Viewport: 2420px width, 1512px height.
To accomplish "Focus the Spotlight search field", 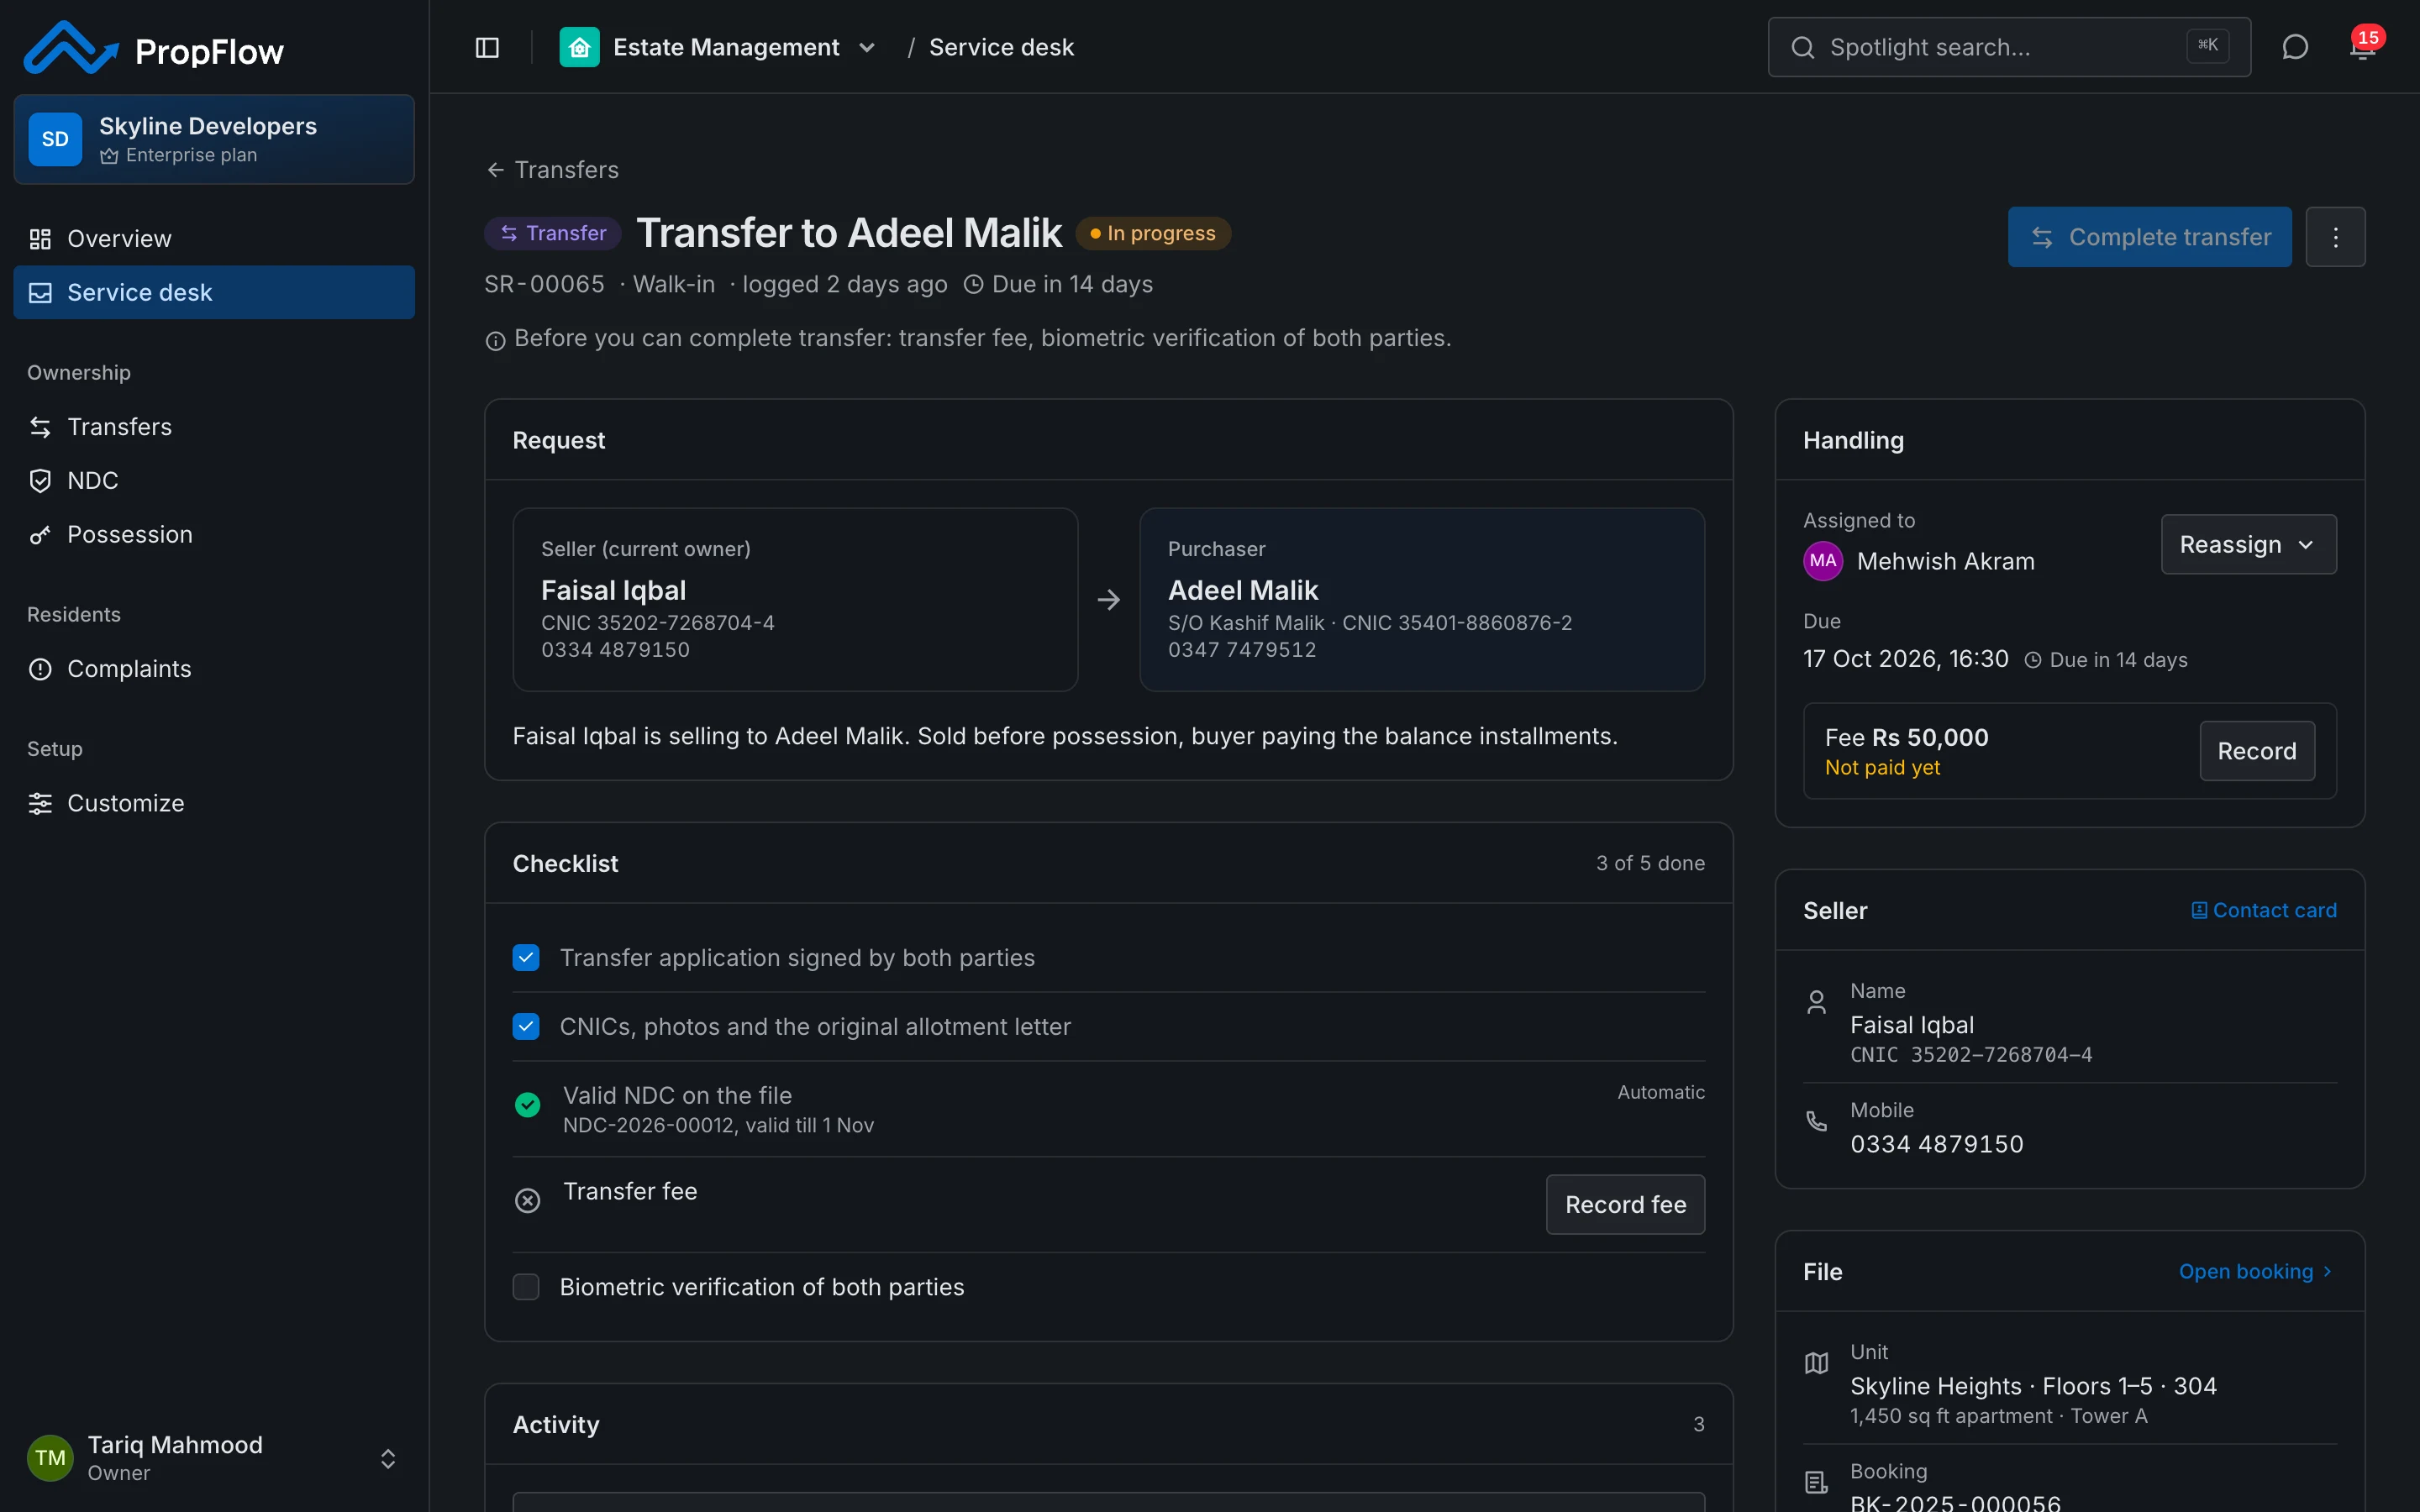I will 2009,47.
